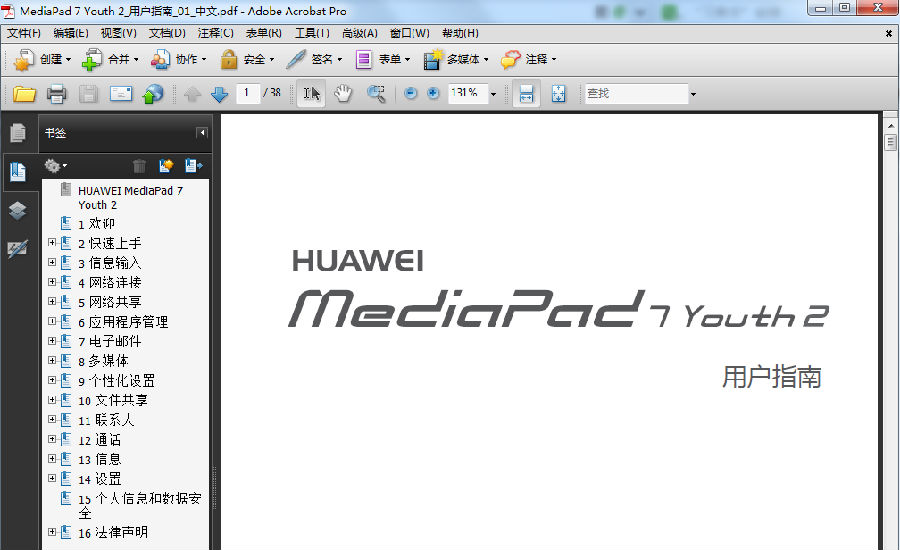Expand the 2 快速上手 bookmark
Image resolution: width=900 pixels, height=550 pixels.
coord(52,243)
